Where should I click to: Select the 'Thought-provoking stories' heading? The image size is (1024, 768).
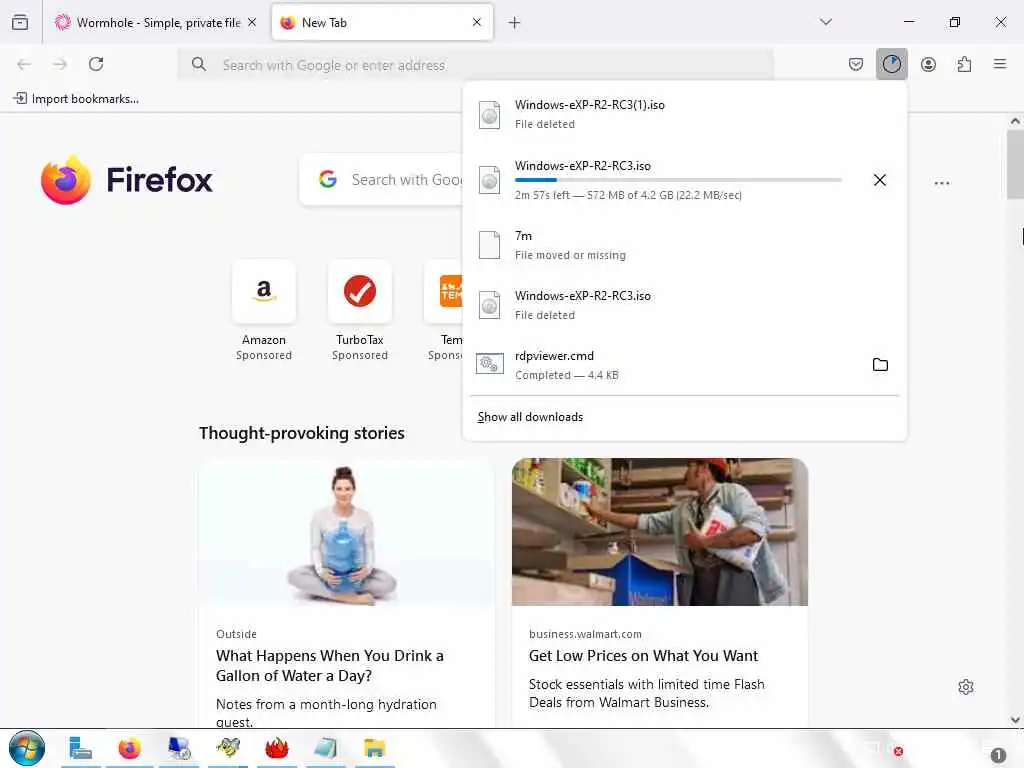pos(302,433)
